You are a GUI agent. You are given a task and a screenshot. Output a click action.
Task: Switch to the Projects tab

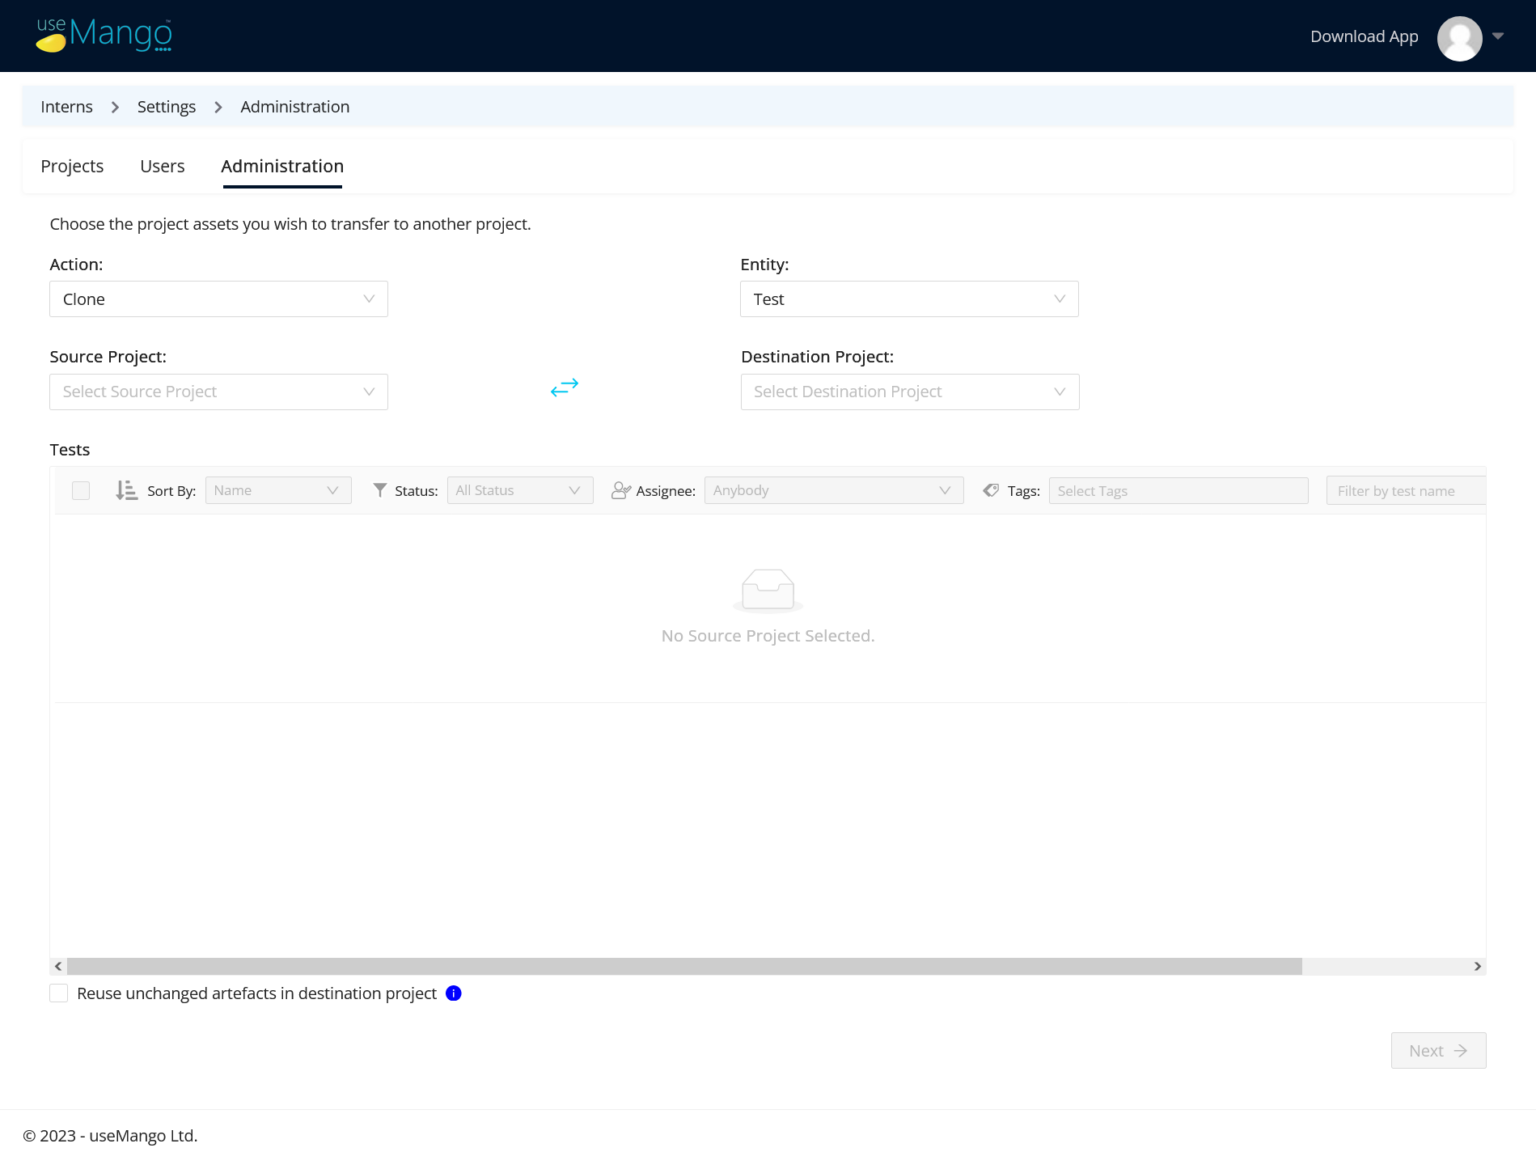point(72,166)
